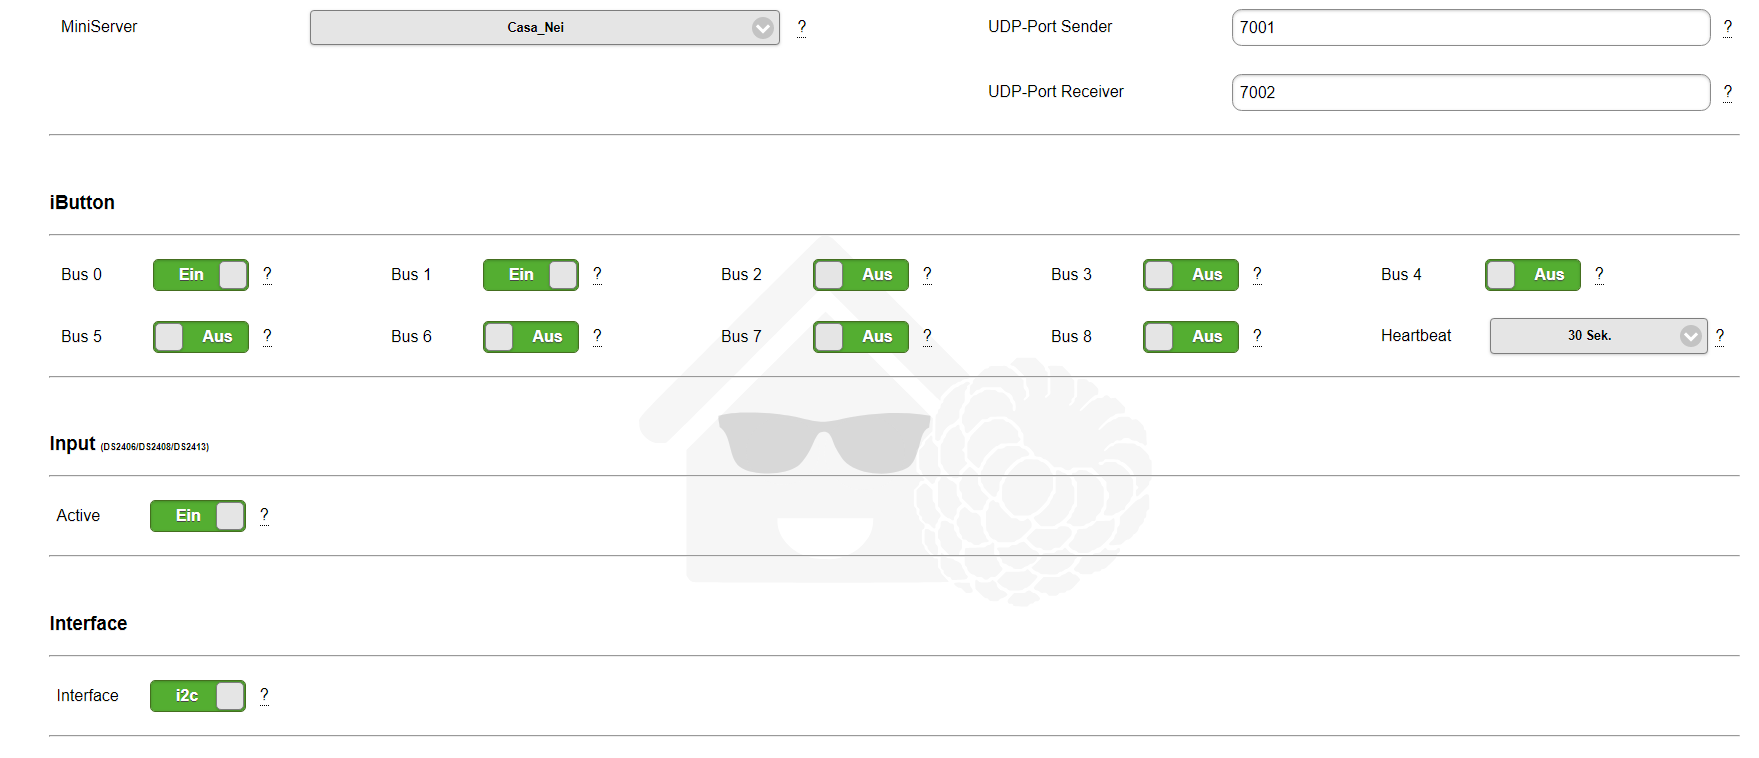Click the help question mark beside MiniServer
1759x758 pixels.
point(801,27)
